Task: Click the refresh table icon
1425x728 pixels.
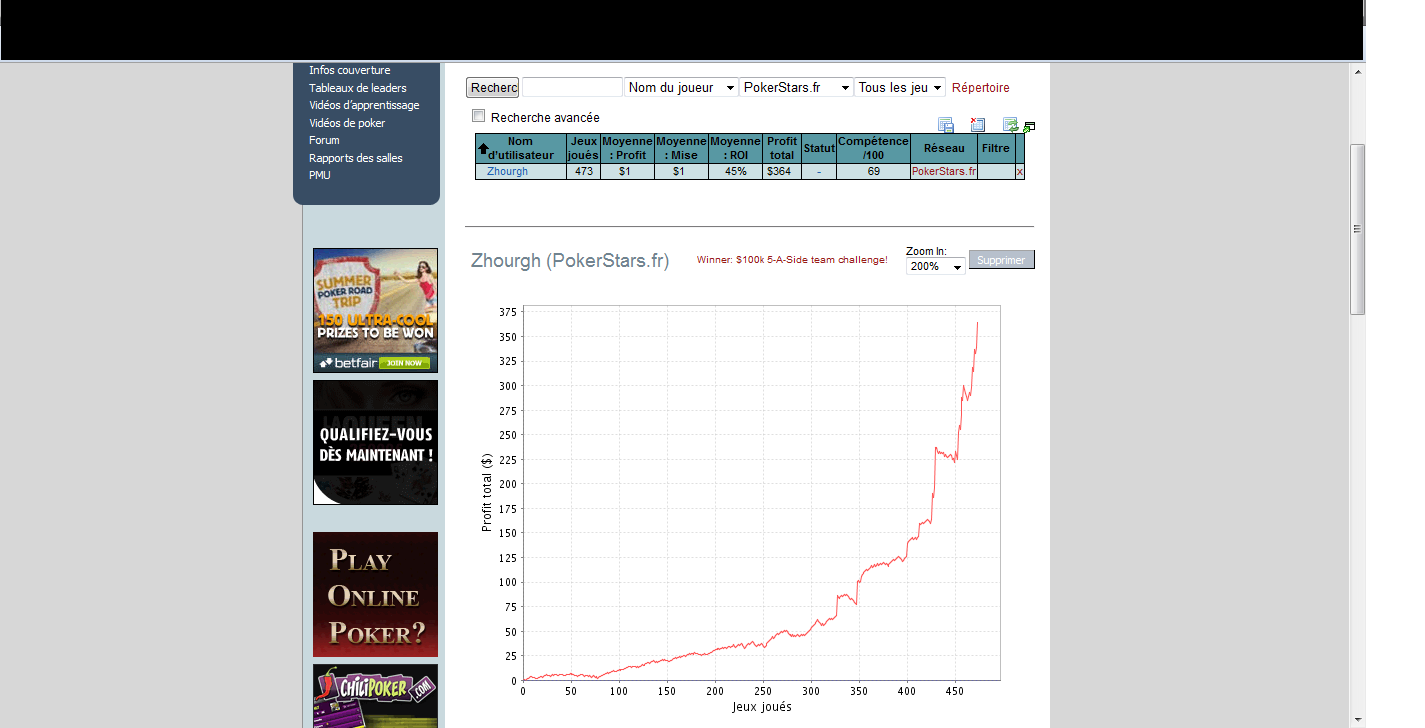Action: (x=1011, y=125)
